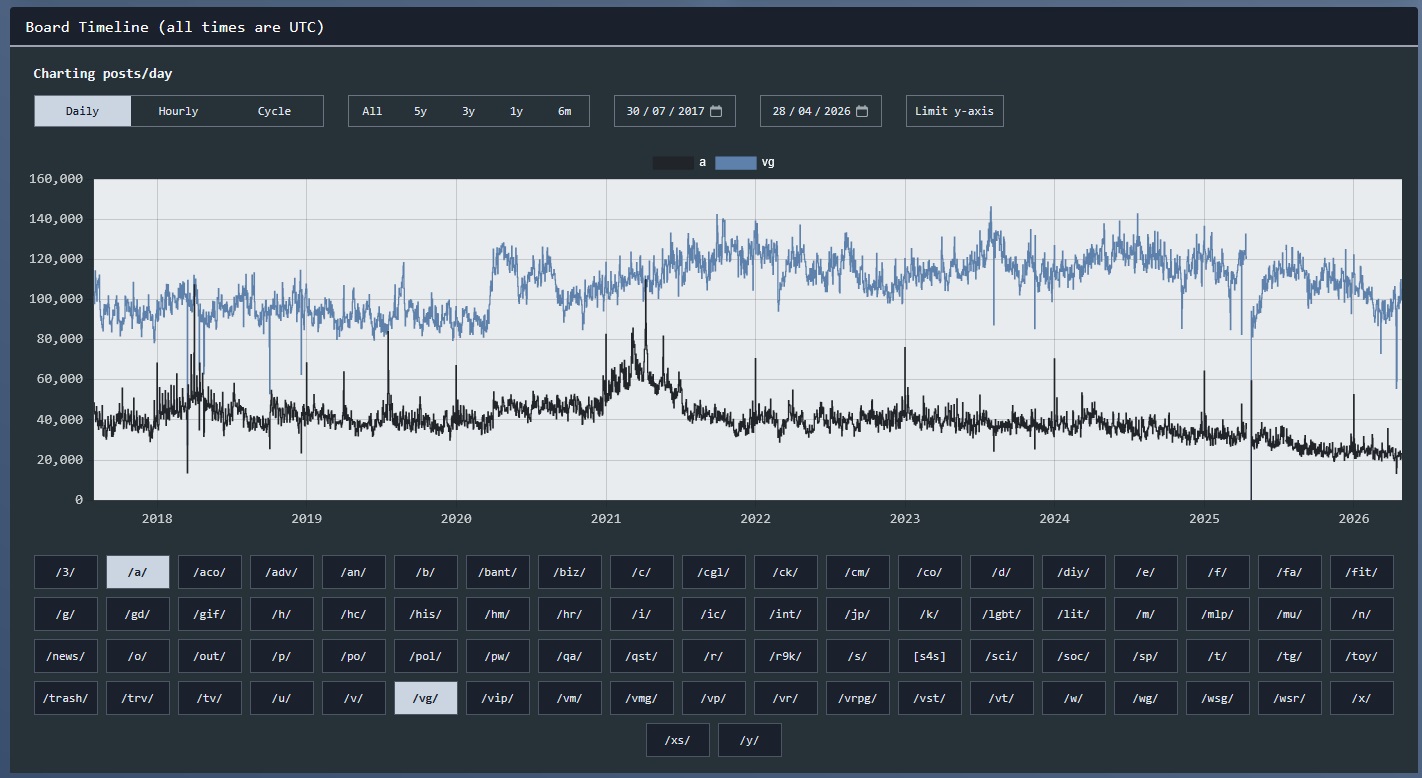Add the /mu/ board to chart
This screenshot has width=1422, height=778.
pyautogui.click(x=1290, y=614)
